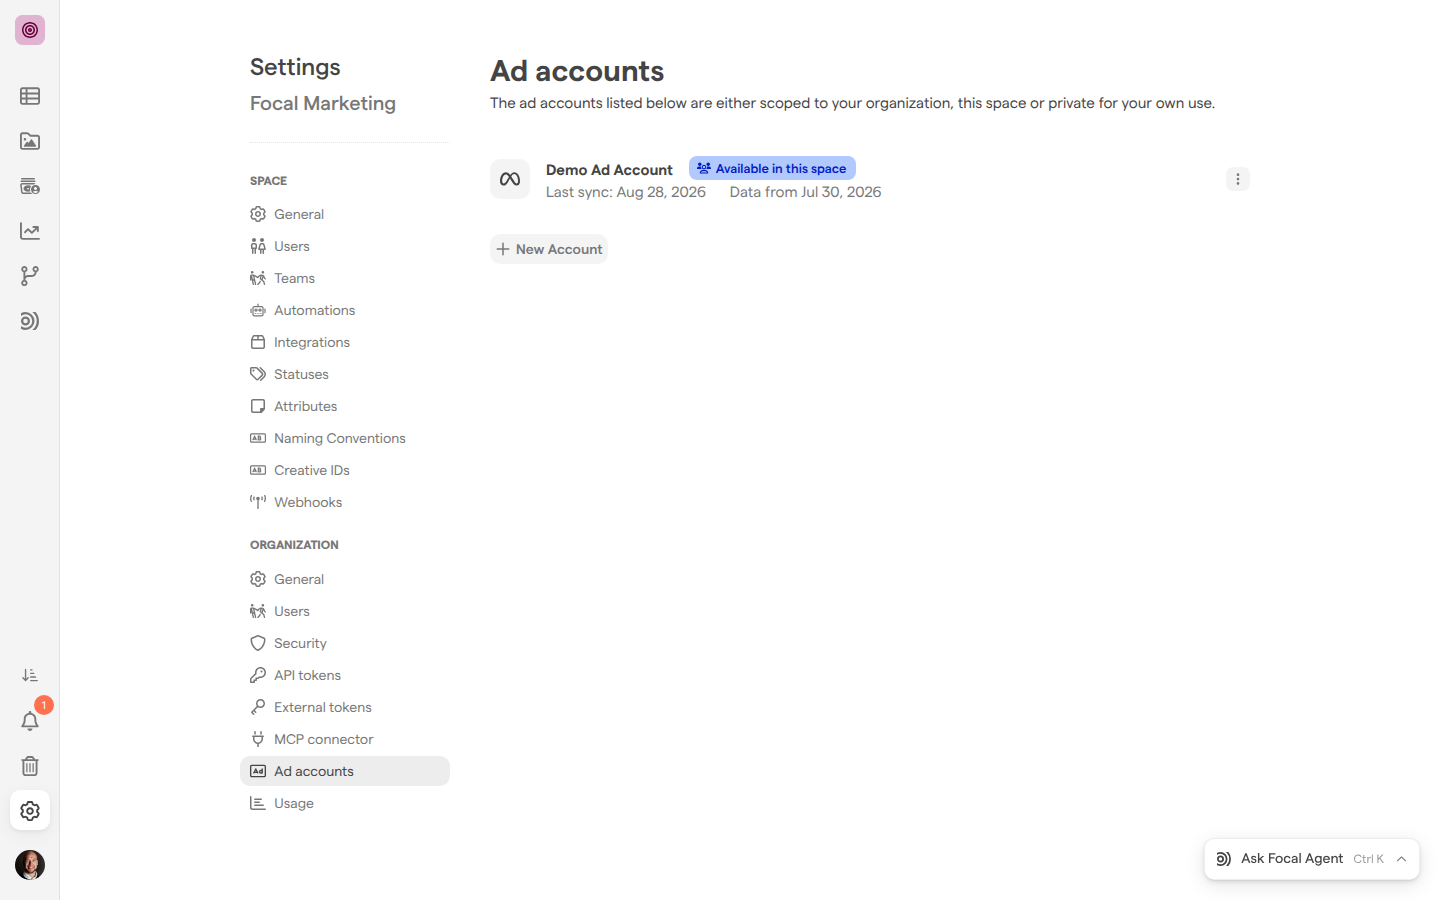
Task: Click the settings gear sidebar icon
Action: pos(30,811)
